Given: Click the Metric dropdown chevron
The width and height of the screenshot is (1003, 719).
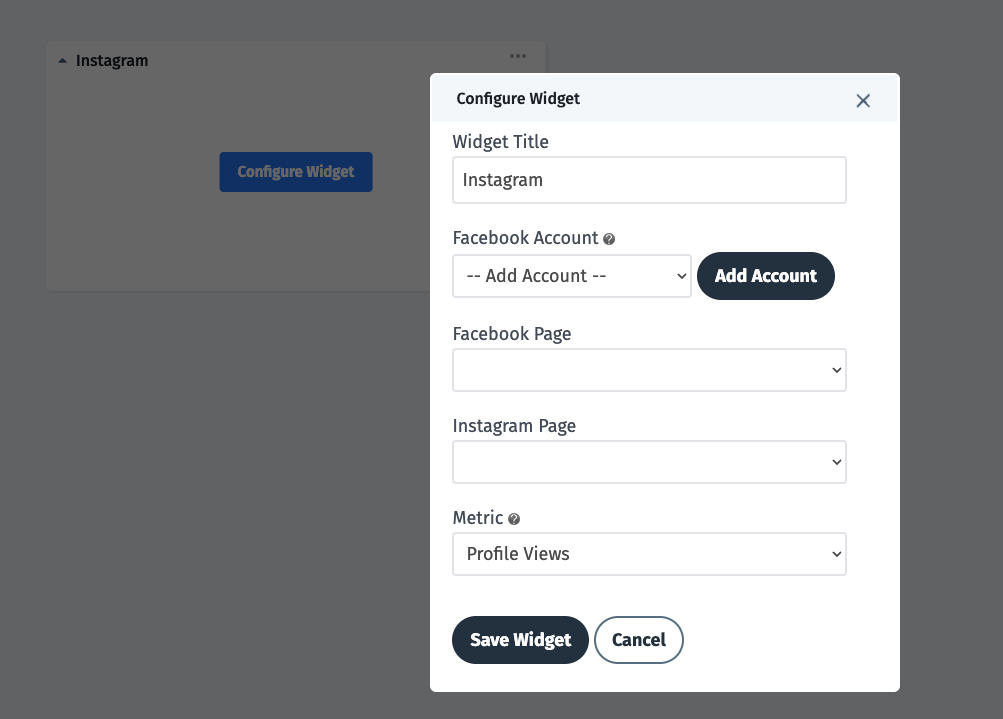Looking at the screenshot, I should tap(836, 554).
